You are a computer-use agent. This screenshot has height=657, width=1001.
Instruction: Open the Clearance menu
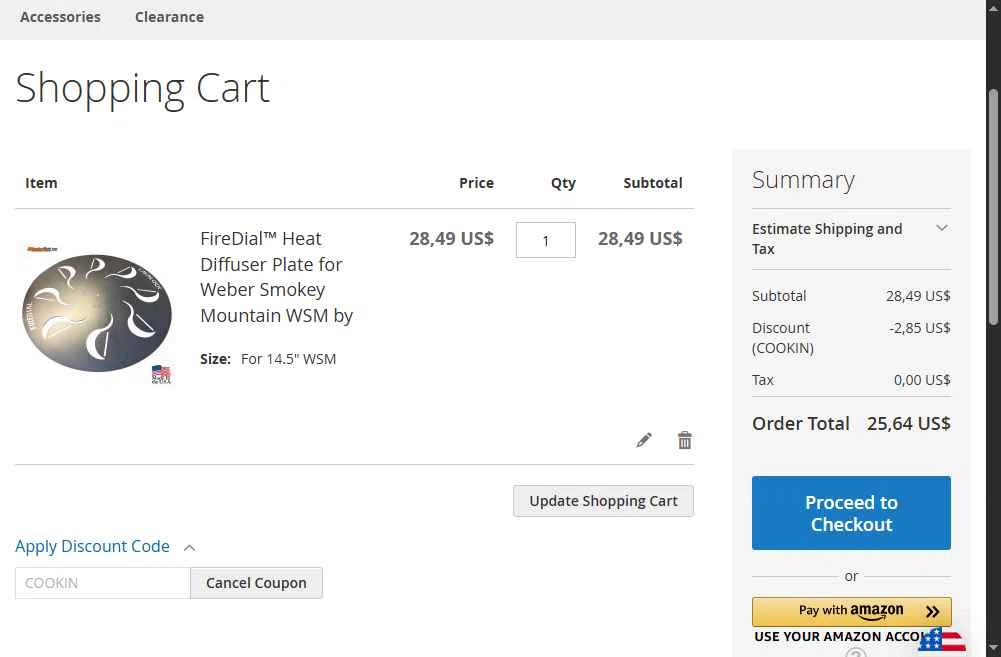click(169, 17)
